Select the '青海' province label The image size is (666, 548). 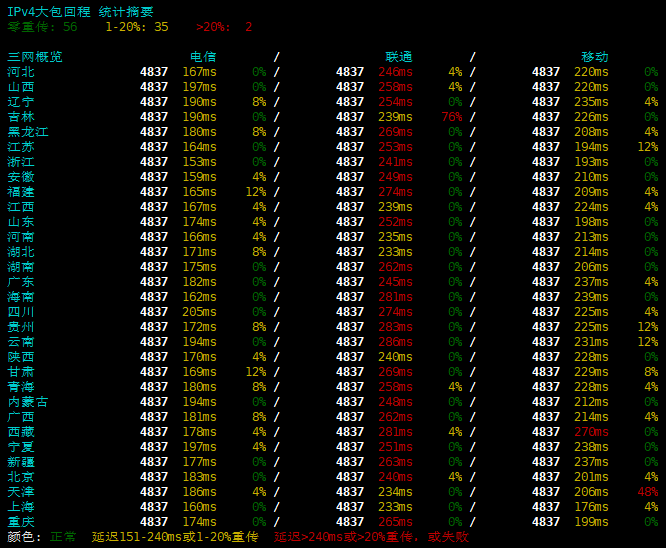click(21, 387)
